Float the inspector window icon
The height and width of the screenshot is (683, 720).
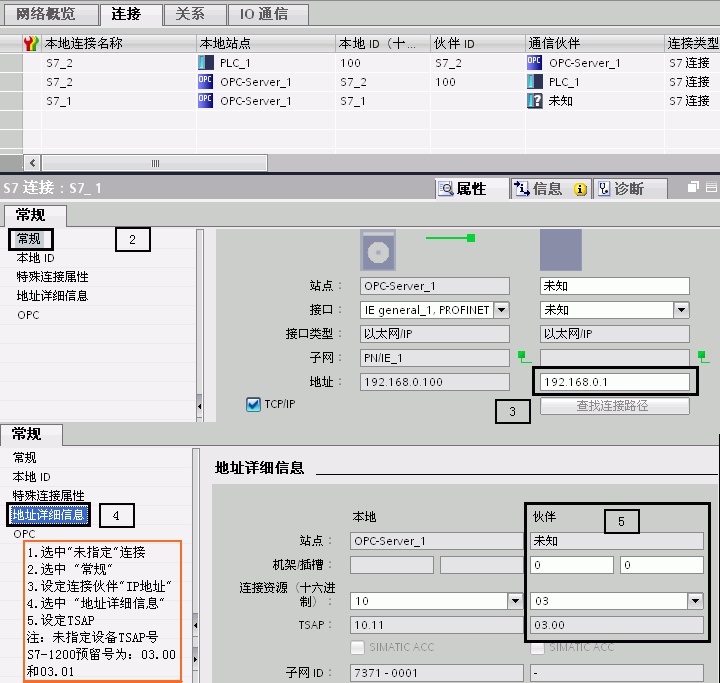click(693, 186)
